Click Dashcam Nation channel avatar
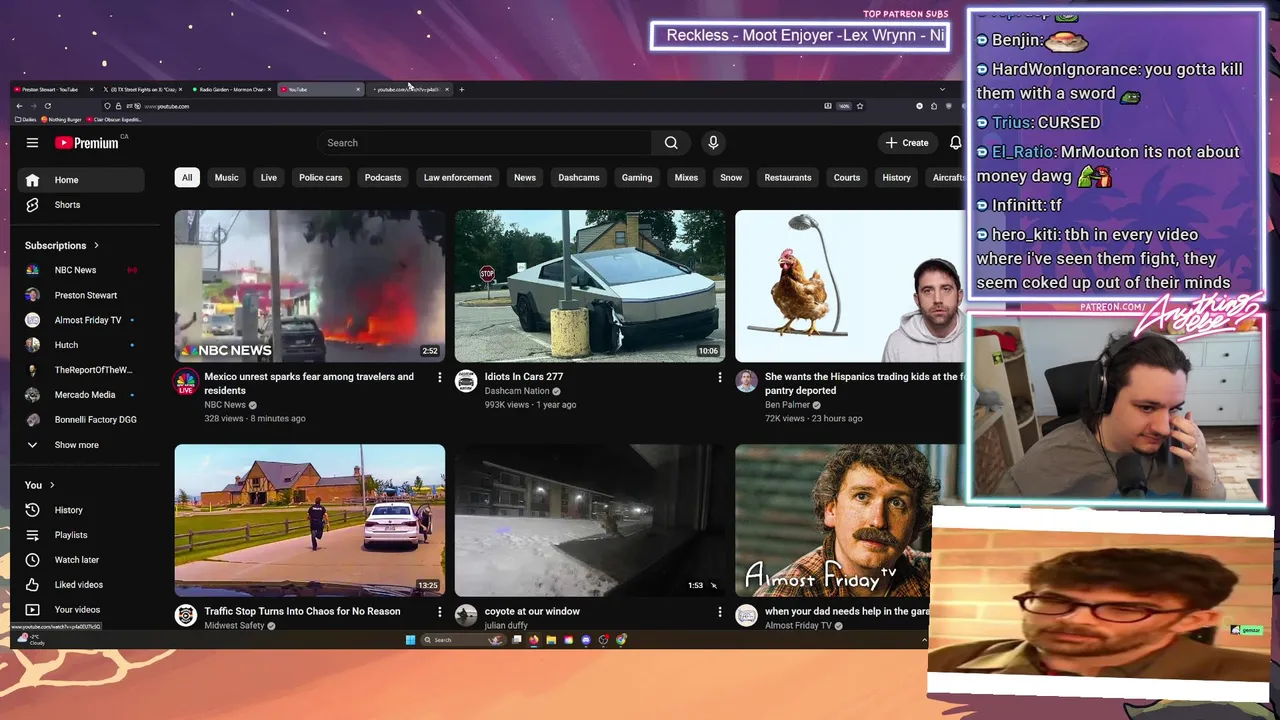The width and height of the screenshot is (1280, 720). click(466, 381)
